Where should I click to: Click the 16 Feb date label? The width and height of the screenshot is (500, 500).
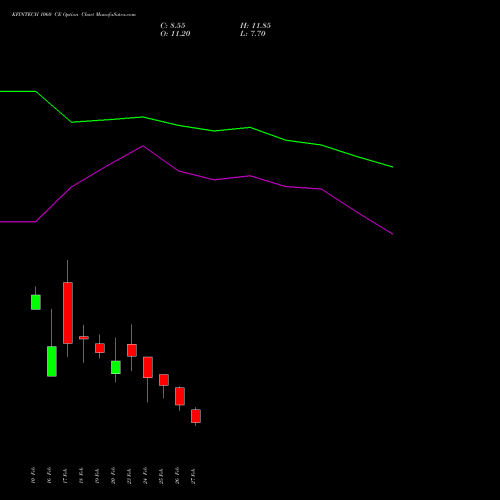(49, 475)
